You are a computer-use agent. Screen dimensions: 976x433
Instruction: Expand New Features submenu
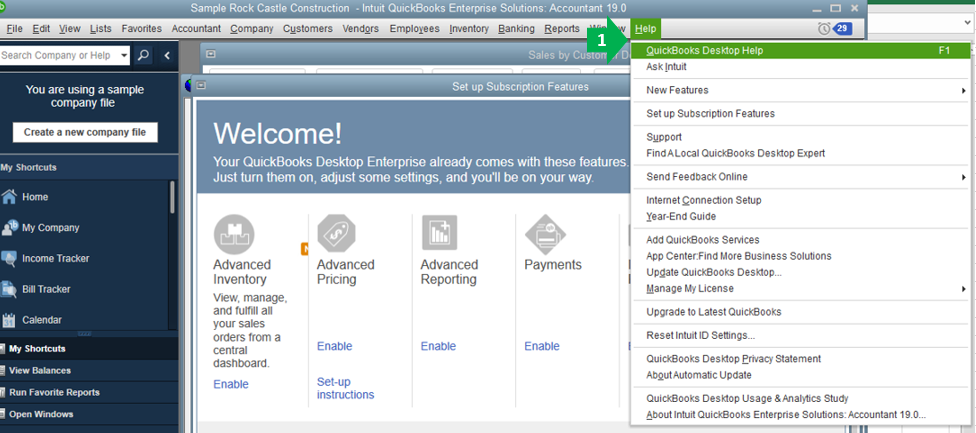tap(964, 91)
